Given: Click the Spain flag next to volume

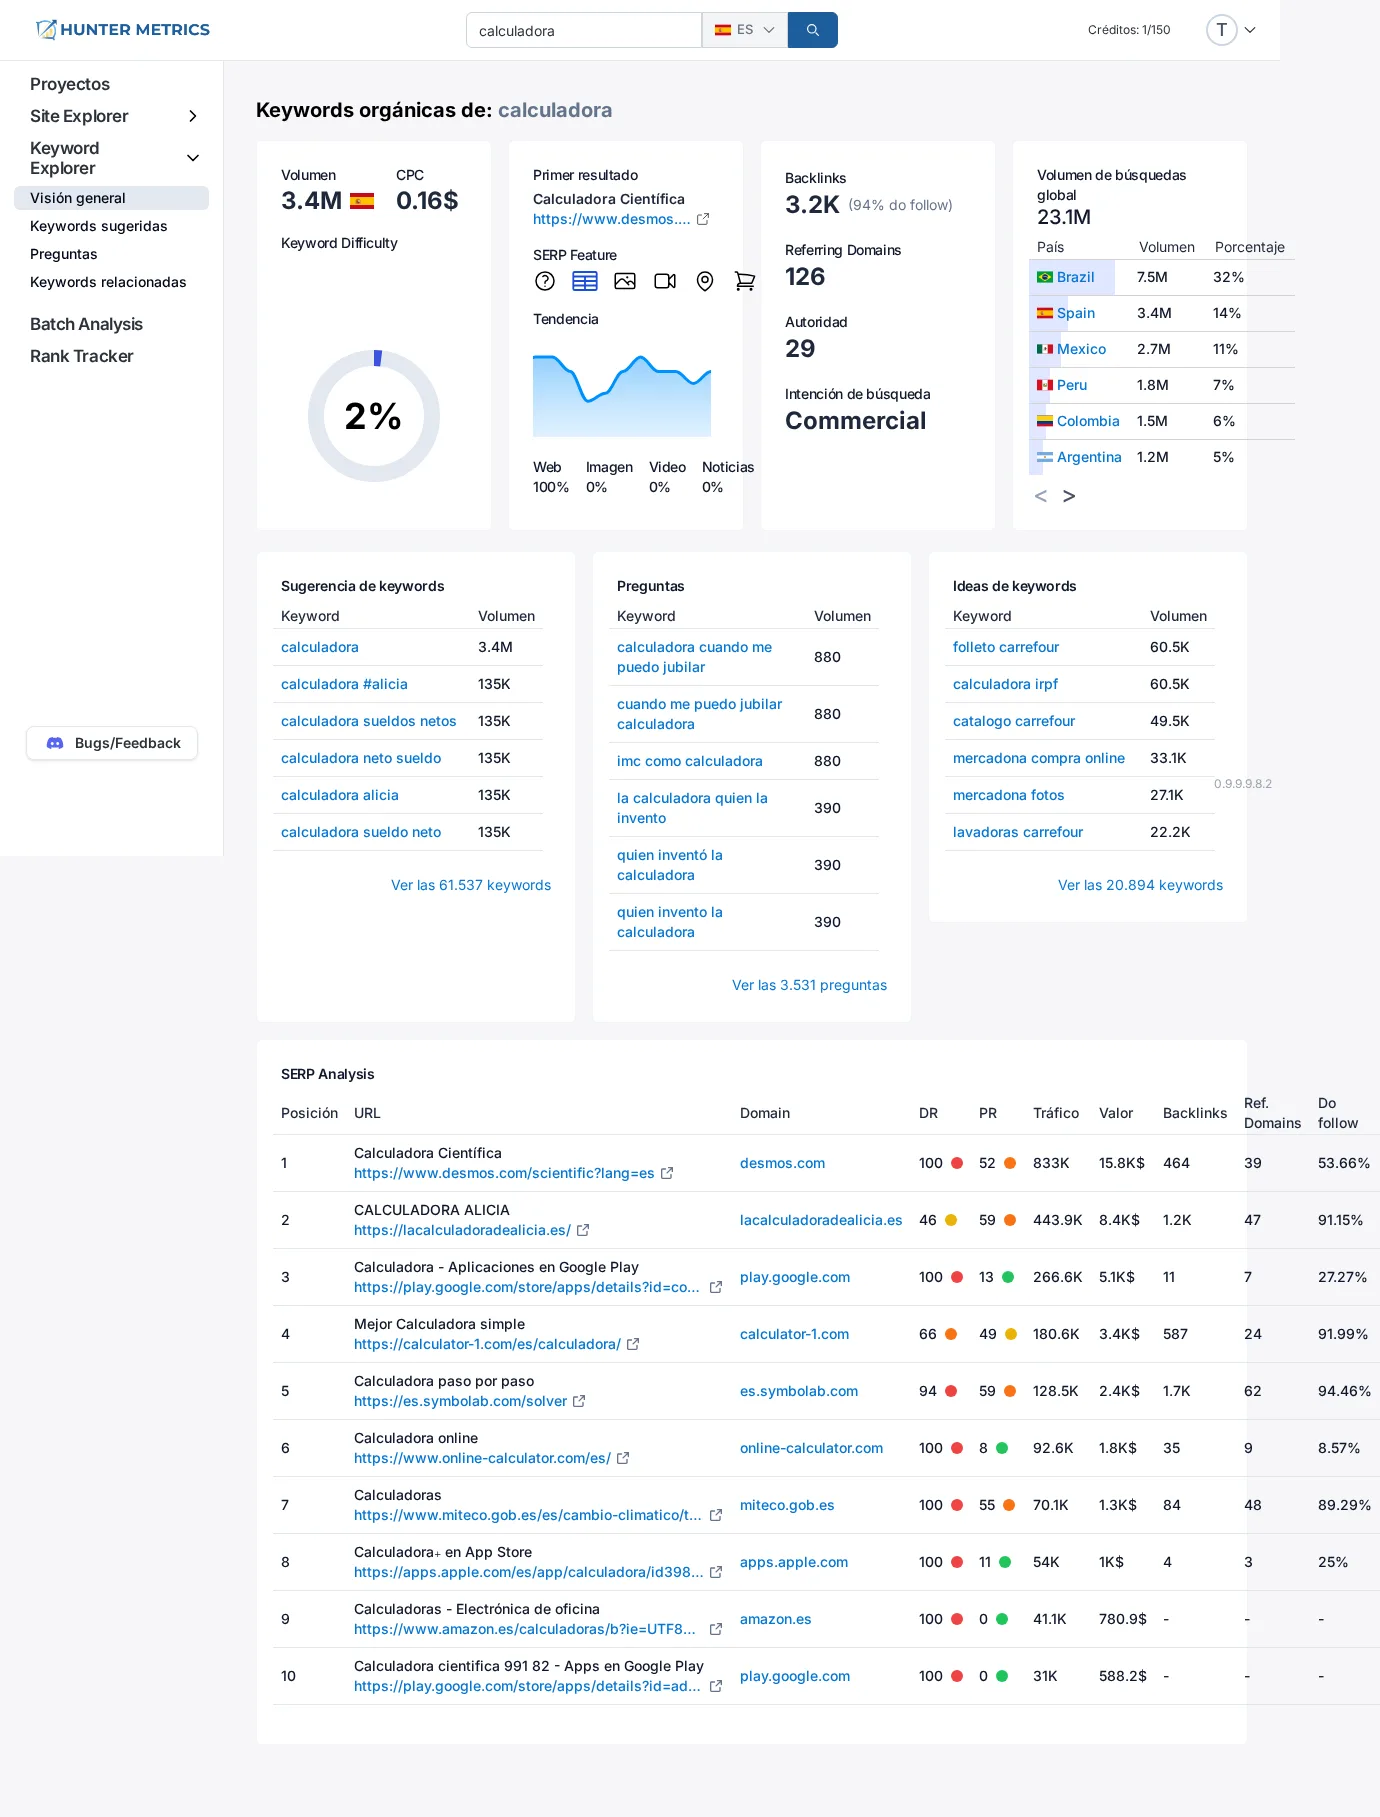Looking at the screenshot, I should (362, 201).
